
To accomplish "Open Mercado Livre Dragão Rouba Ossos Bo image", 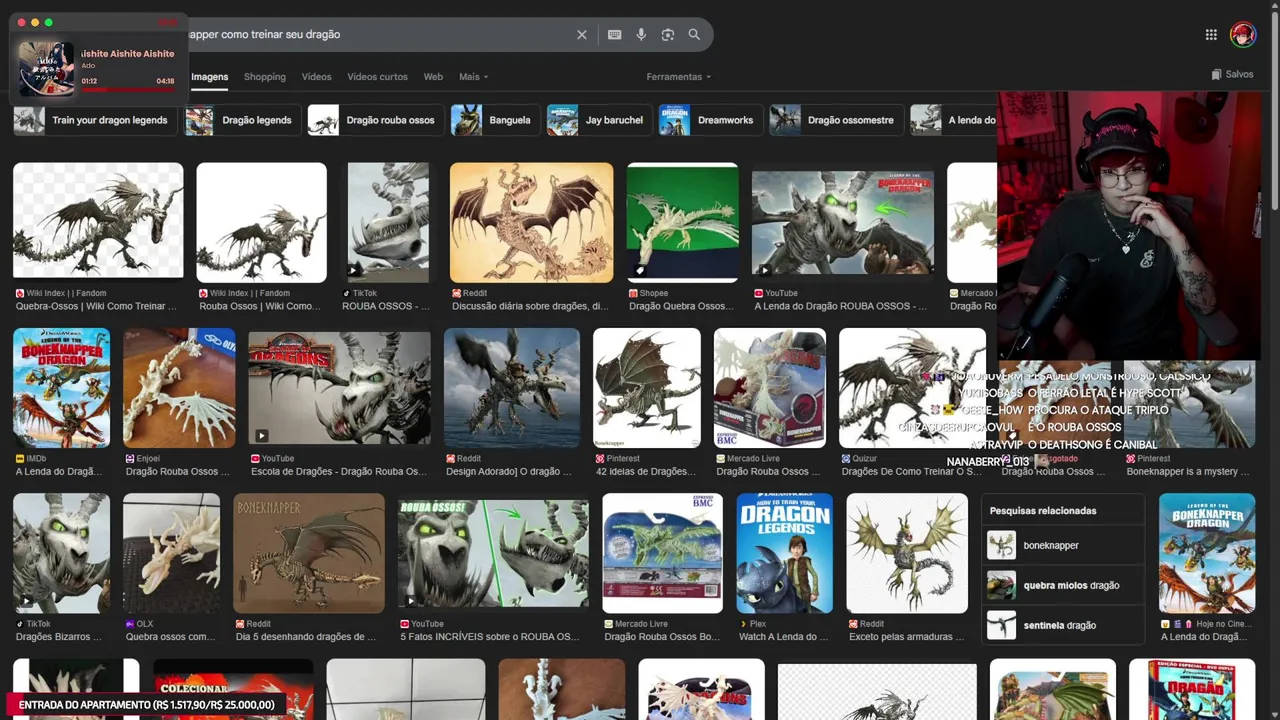I will pos(662,553).
